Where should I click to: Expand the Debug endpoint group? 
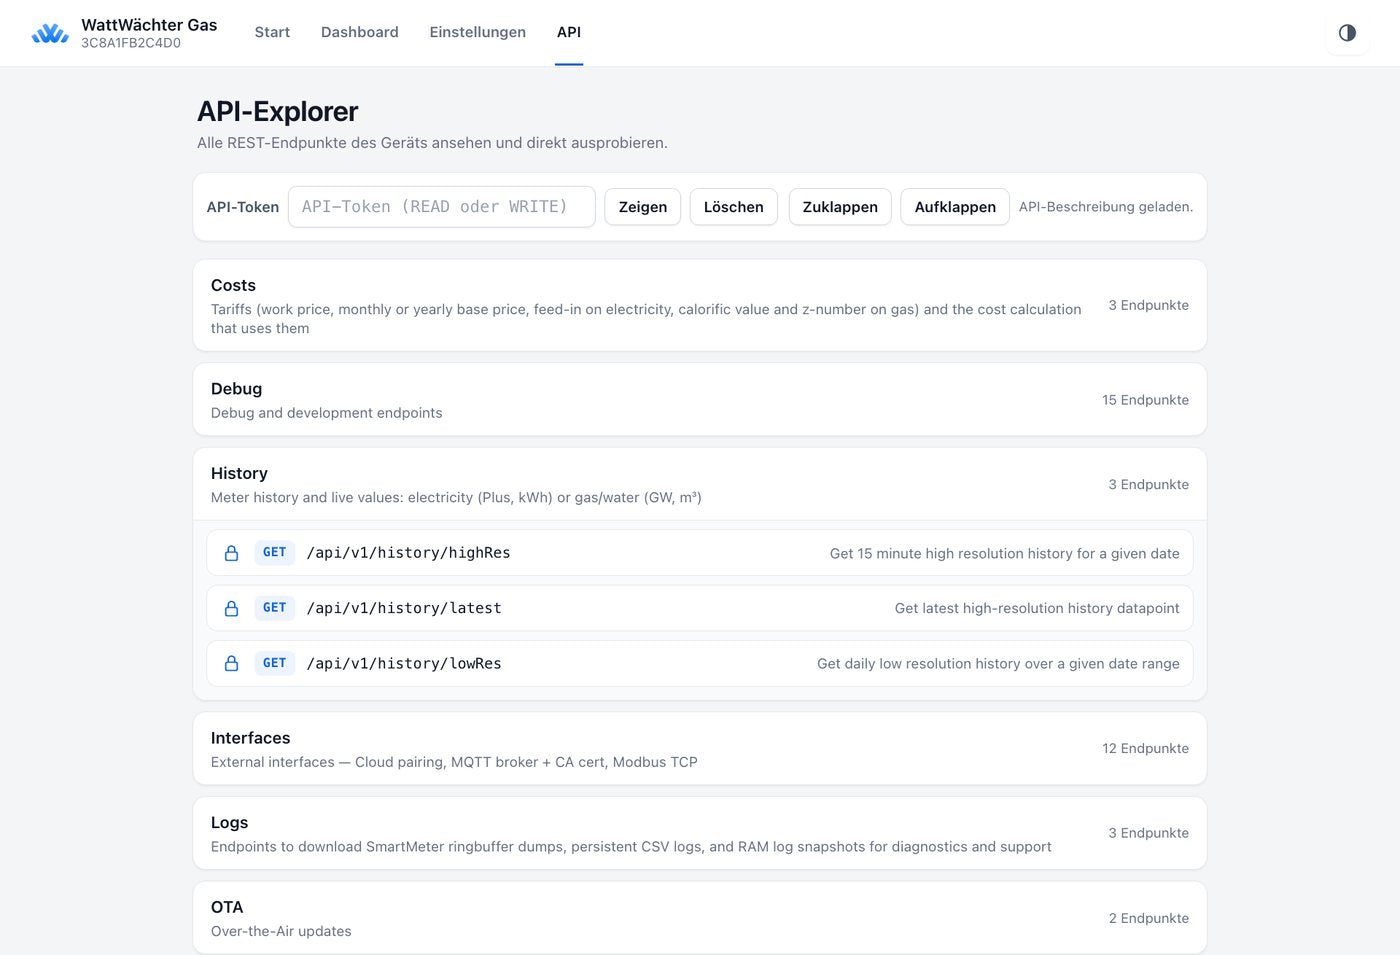click(700, 399)
